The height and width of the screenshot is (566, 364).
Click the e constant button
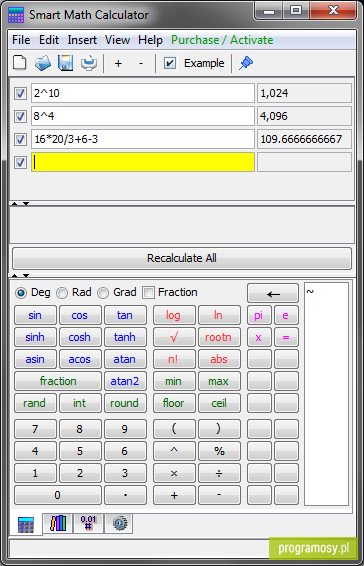click(x=286, y=315)
